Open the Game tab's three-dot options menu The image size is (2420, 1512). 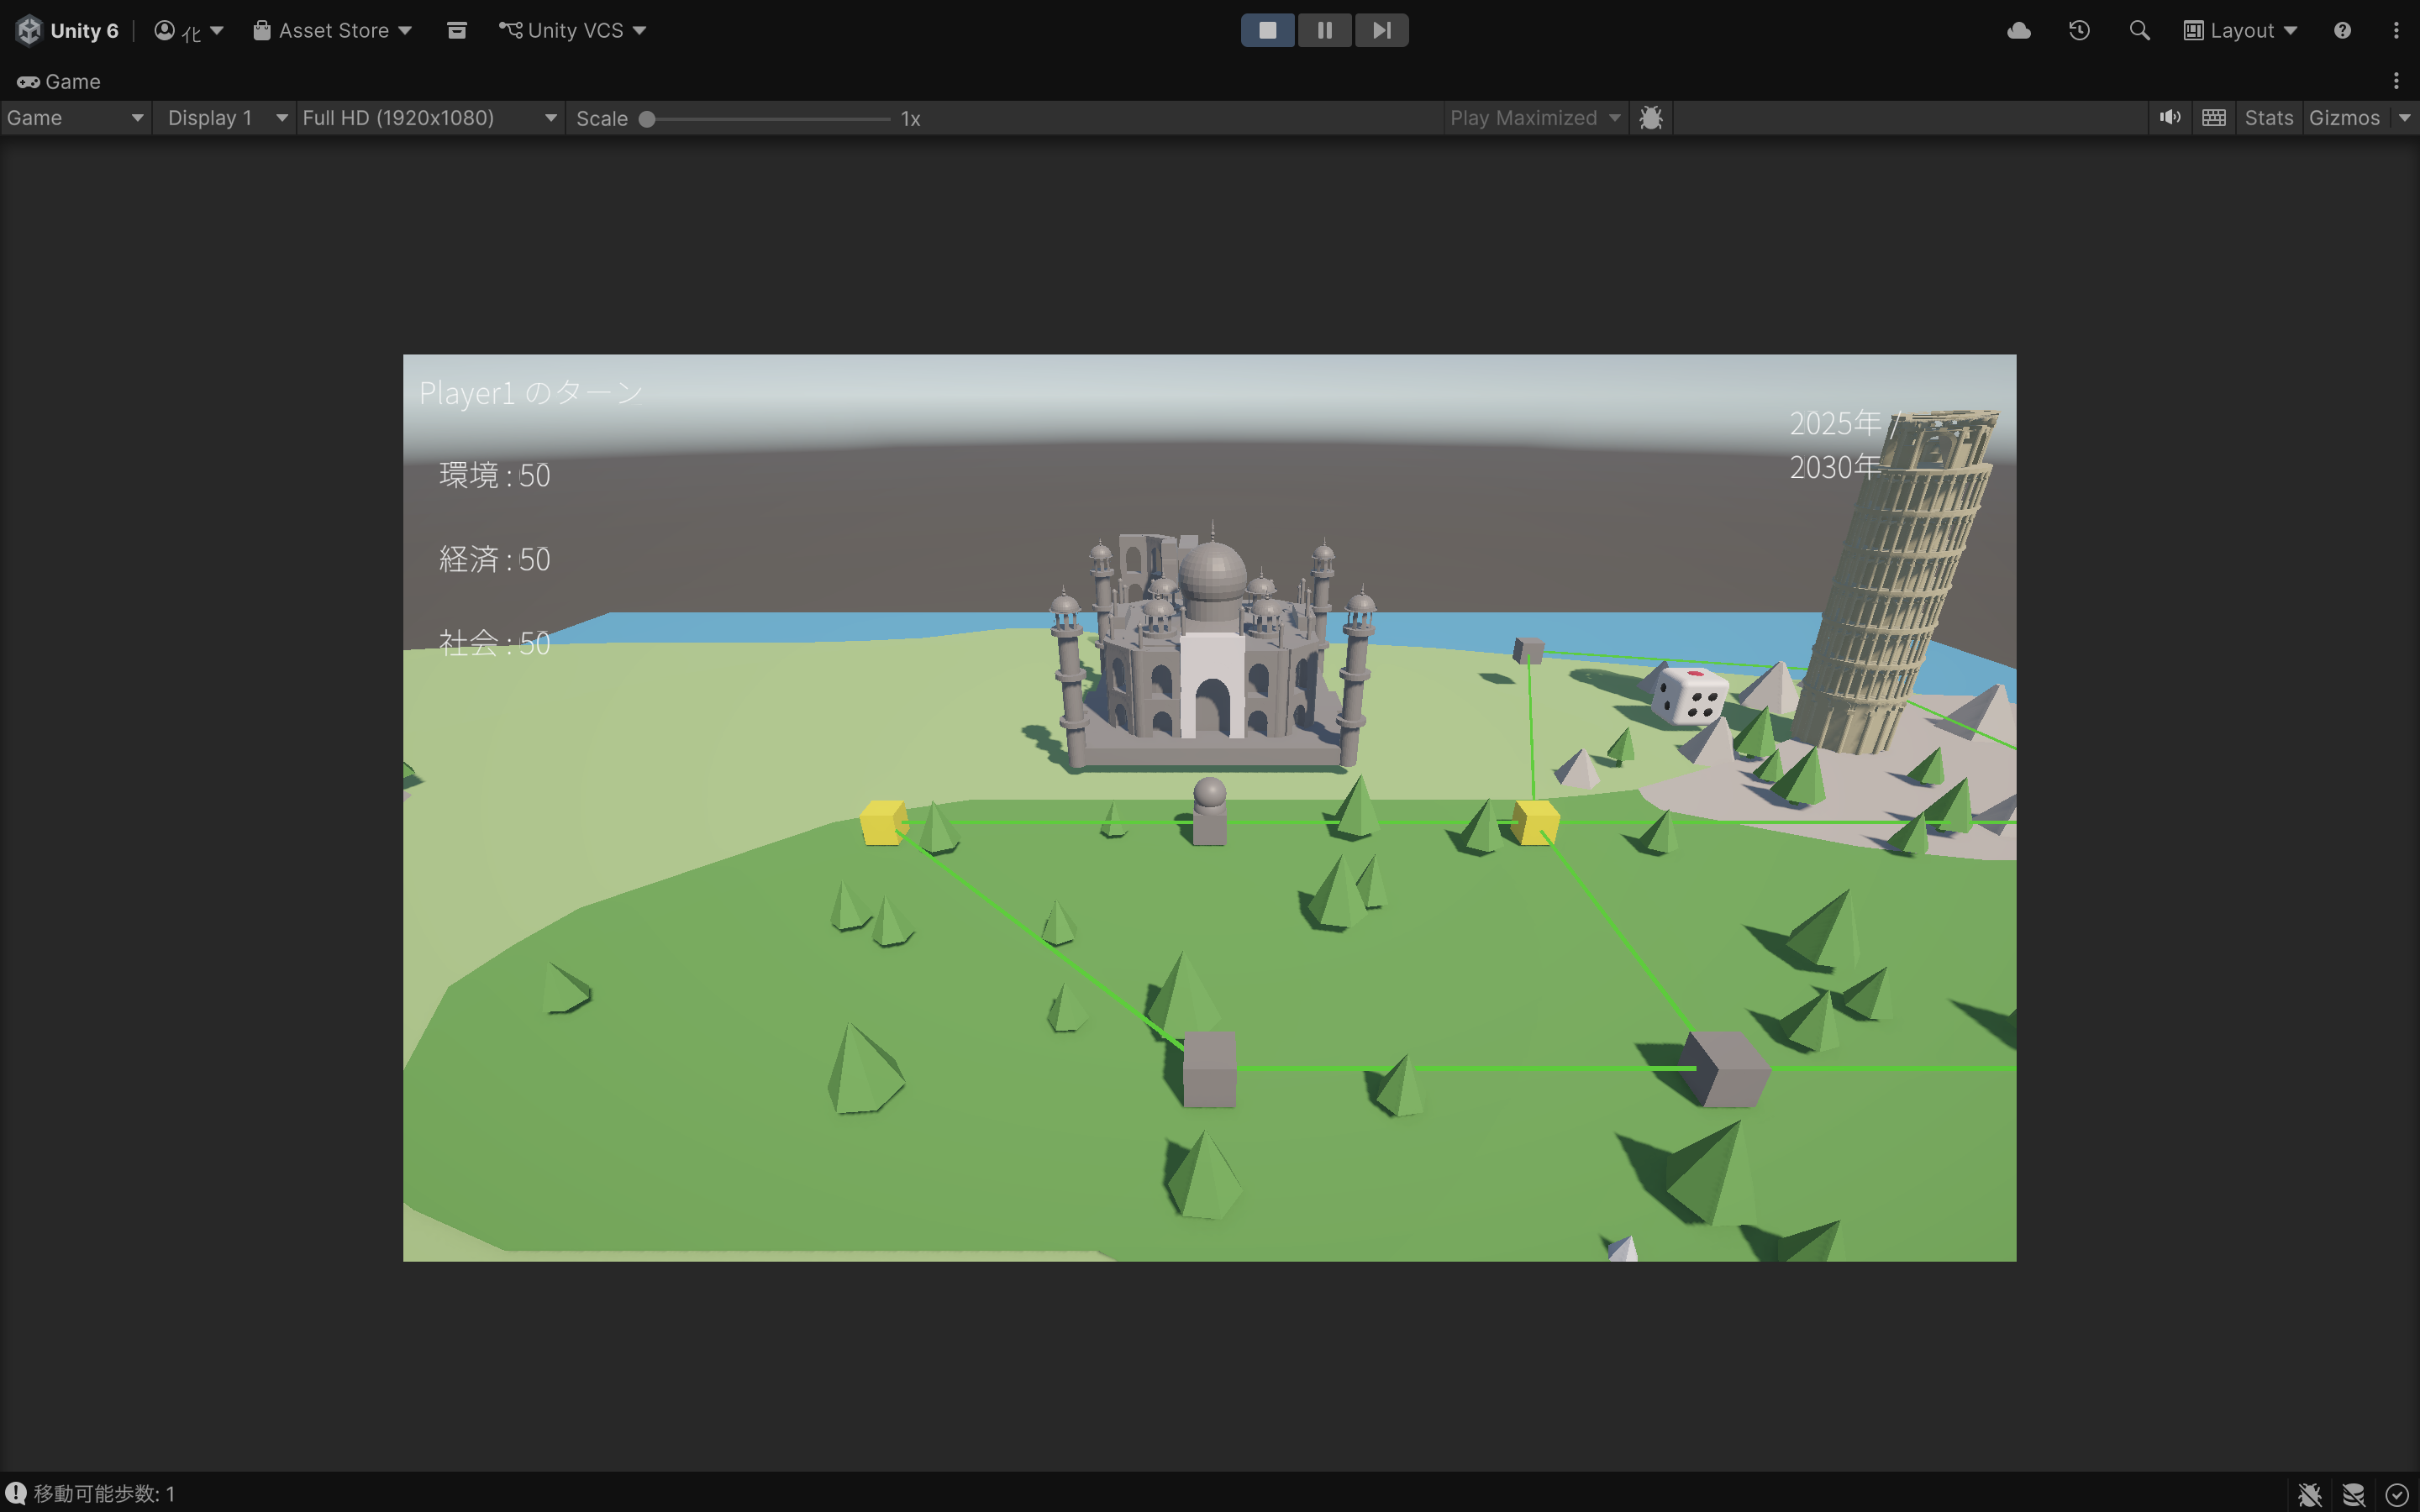[2396, 81]
